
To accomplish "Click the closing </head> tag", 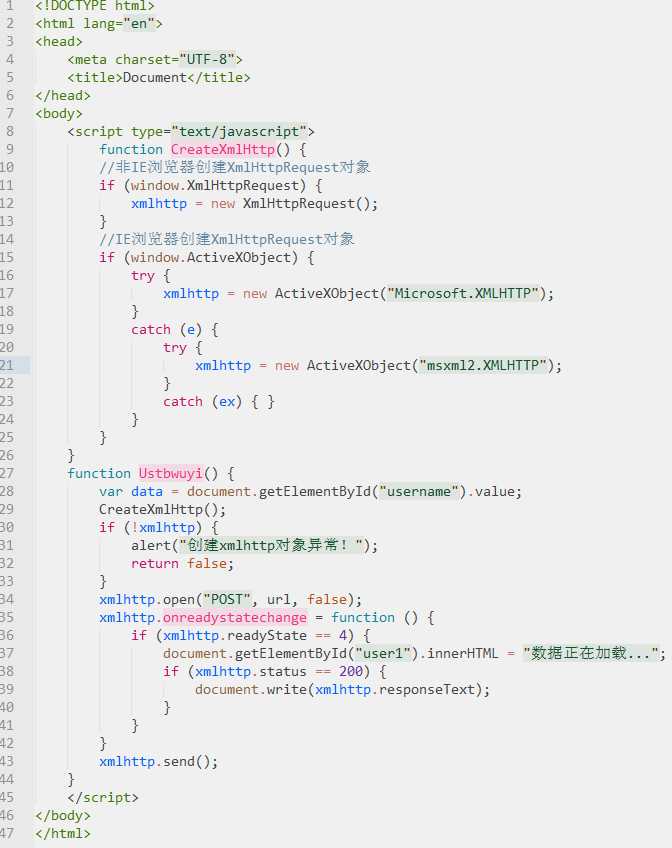I will pos(63,95).
